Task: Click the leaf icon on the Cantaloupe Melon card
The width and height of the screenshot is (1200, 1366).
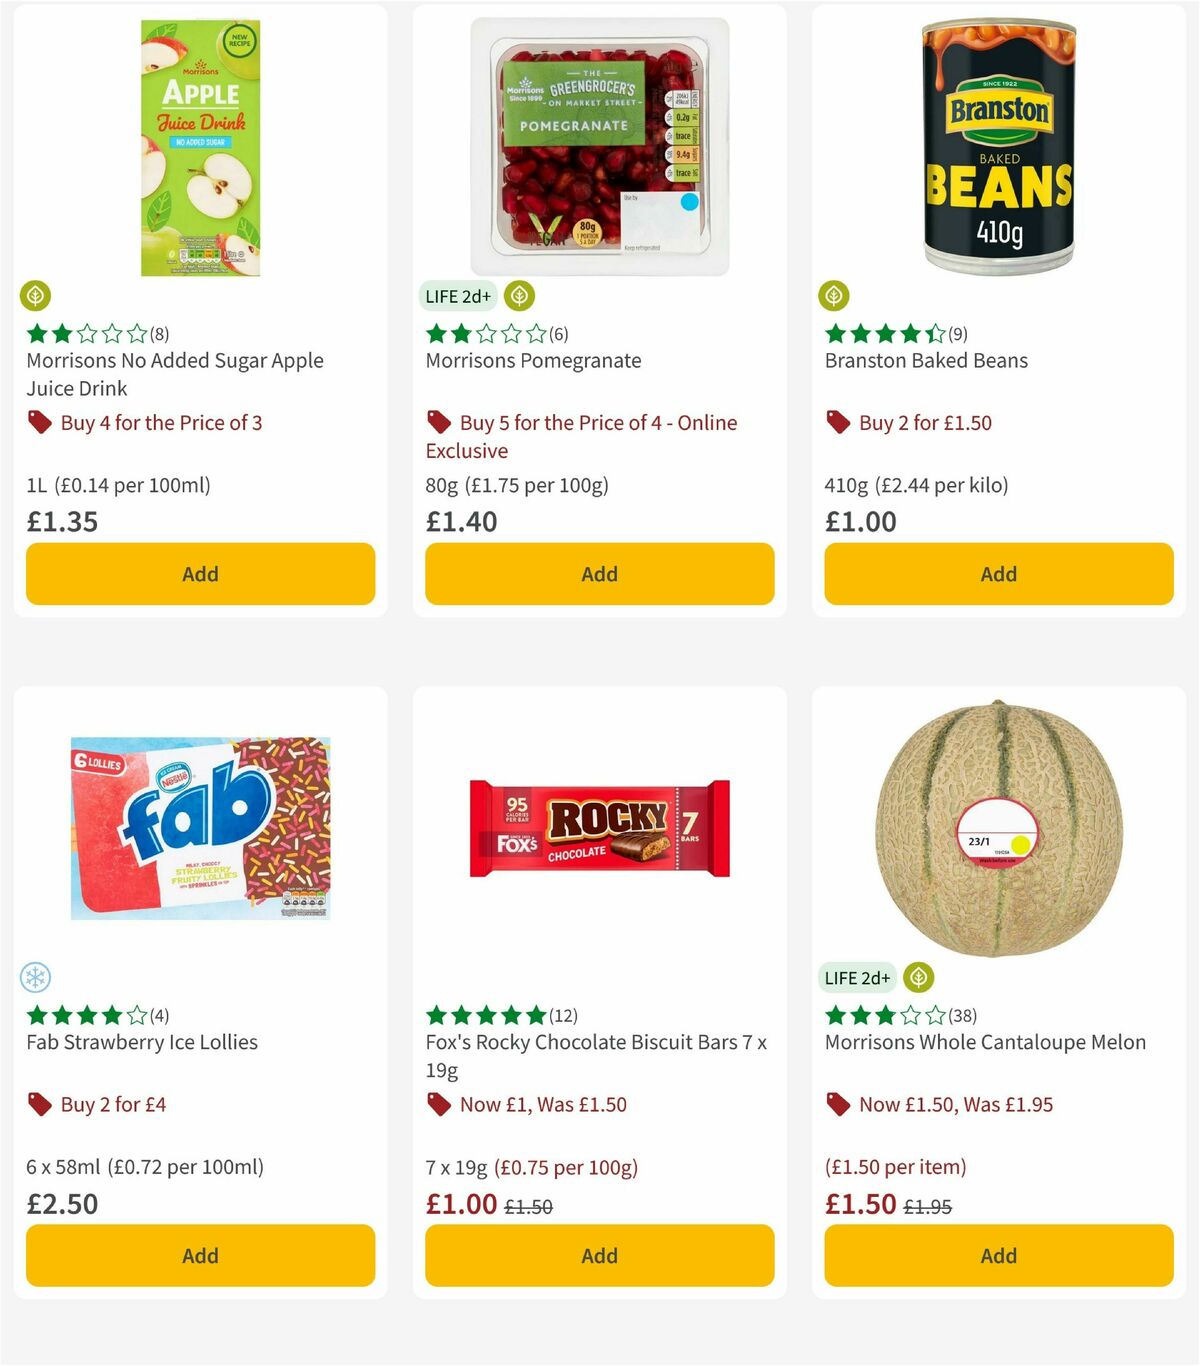Action: point(917,977)
